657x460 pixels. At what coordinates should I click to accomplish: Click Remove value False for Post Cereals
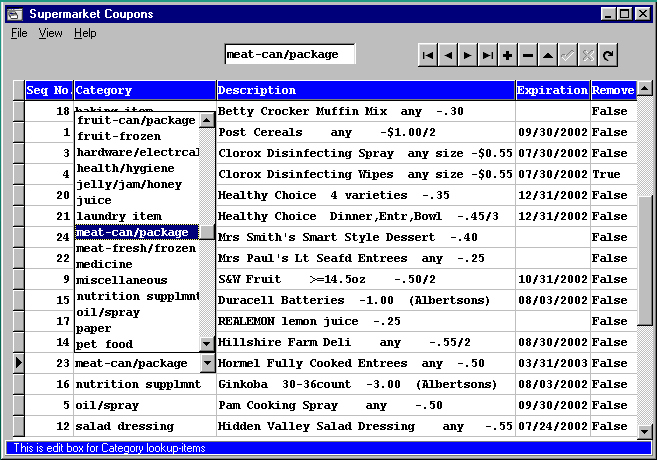pyautogui.click(x=613, y=132)
